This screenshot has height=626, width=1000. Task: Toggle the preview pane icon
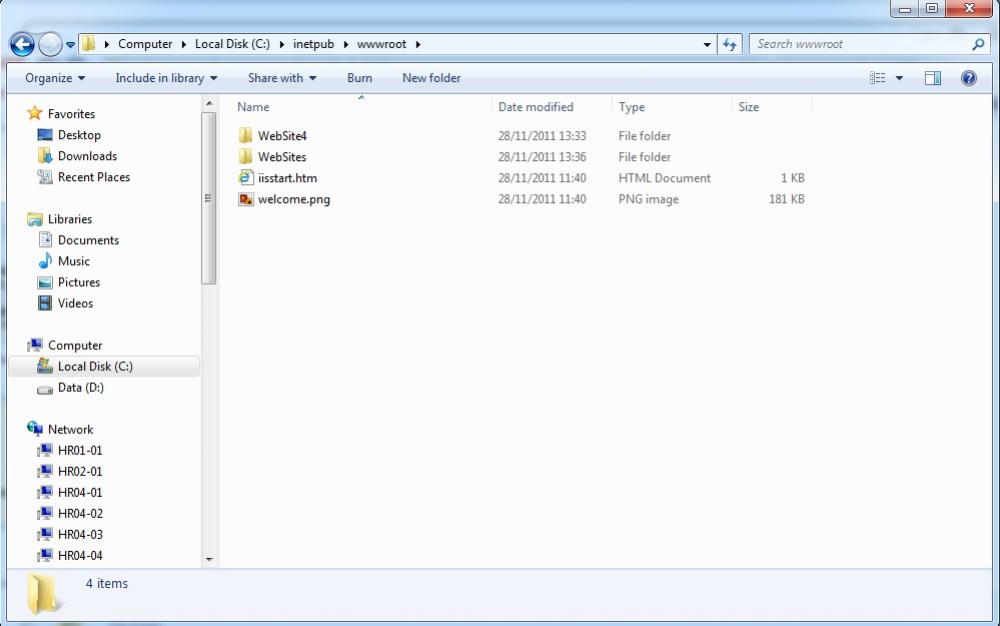[933, 78]
